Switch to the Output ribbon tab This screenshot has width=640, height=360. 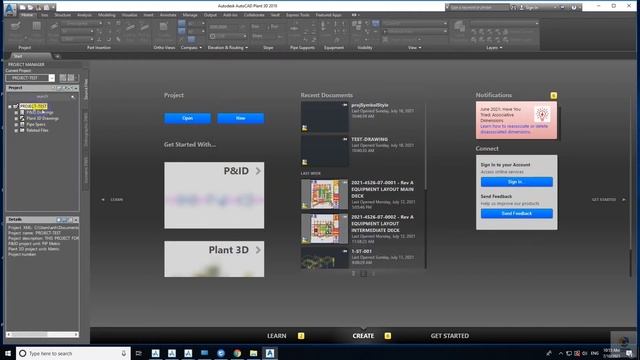point(210,15)
